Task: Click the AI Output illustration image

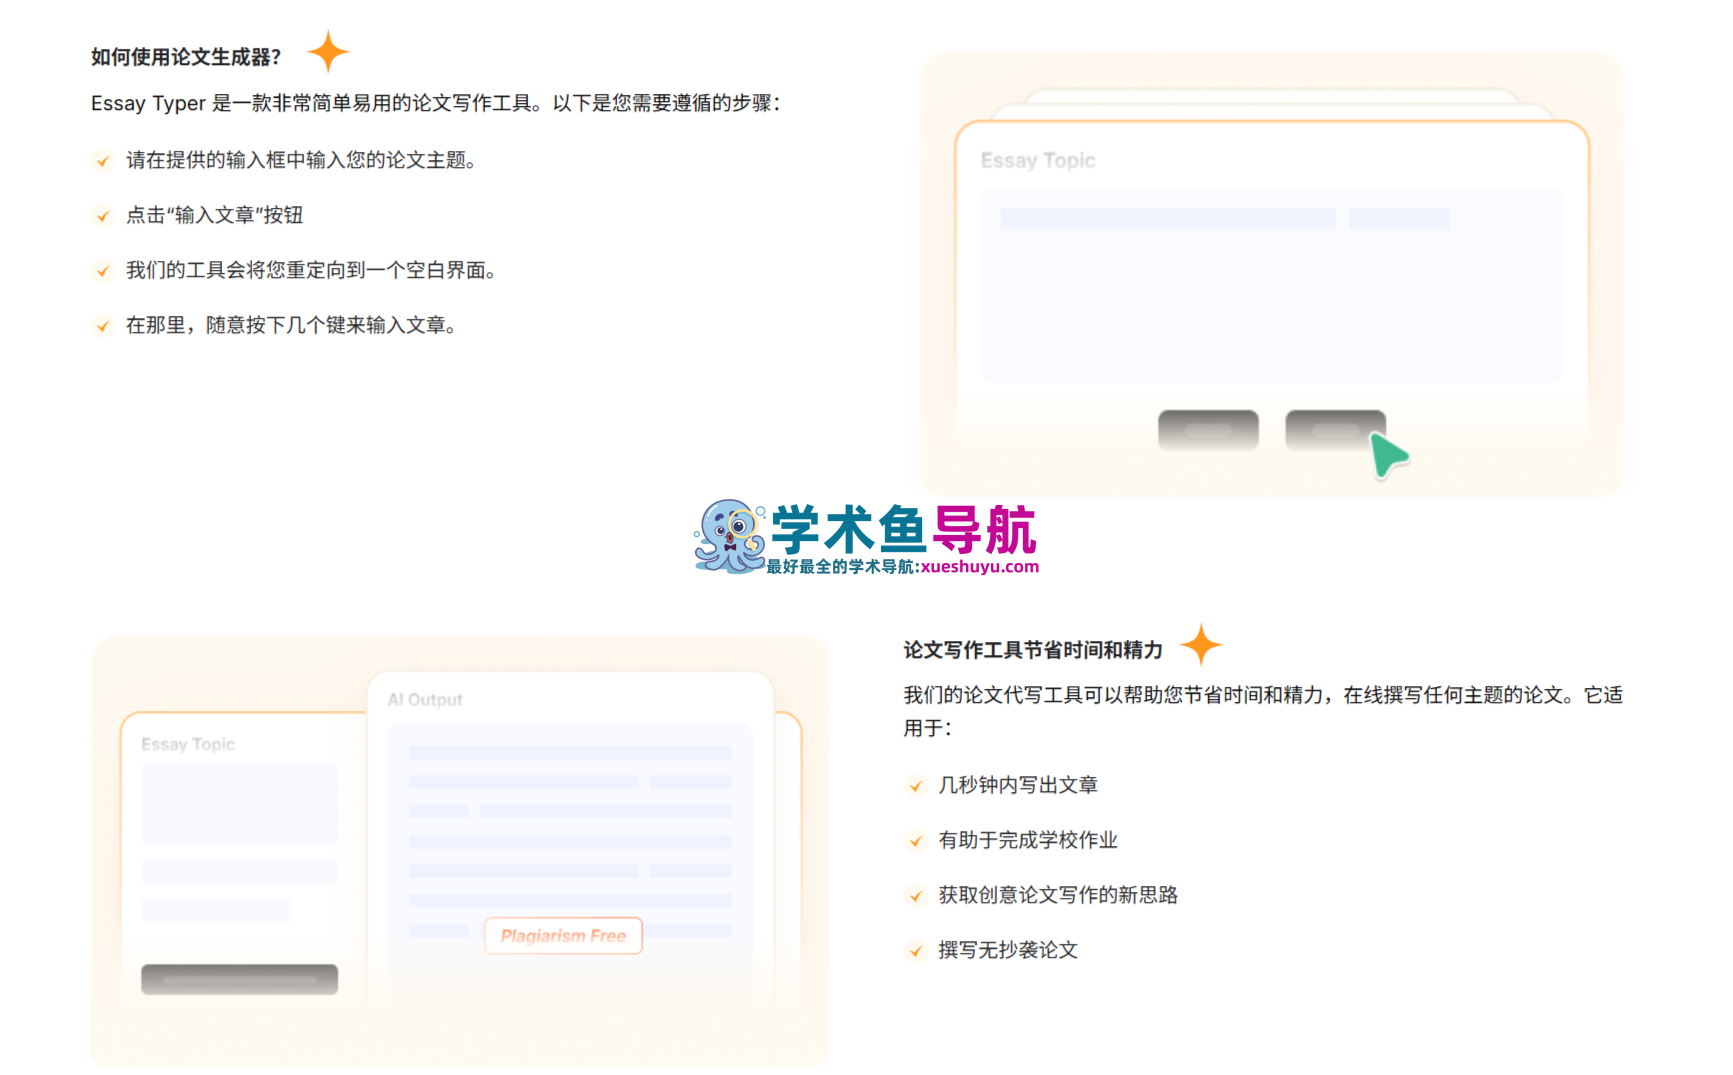Action: pyautogui.click(x=460, y=851)
